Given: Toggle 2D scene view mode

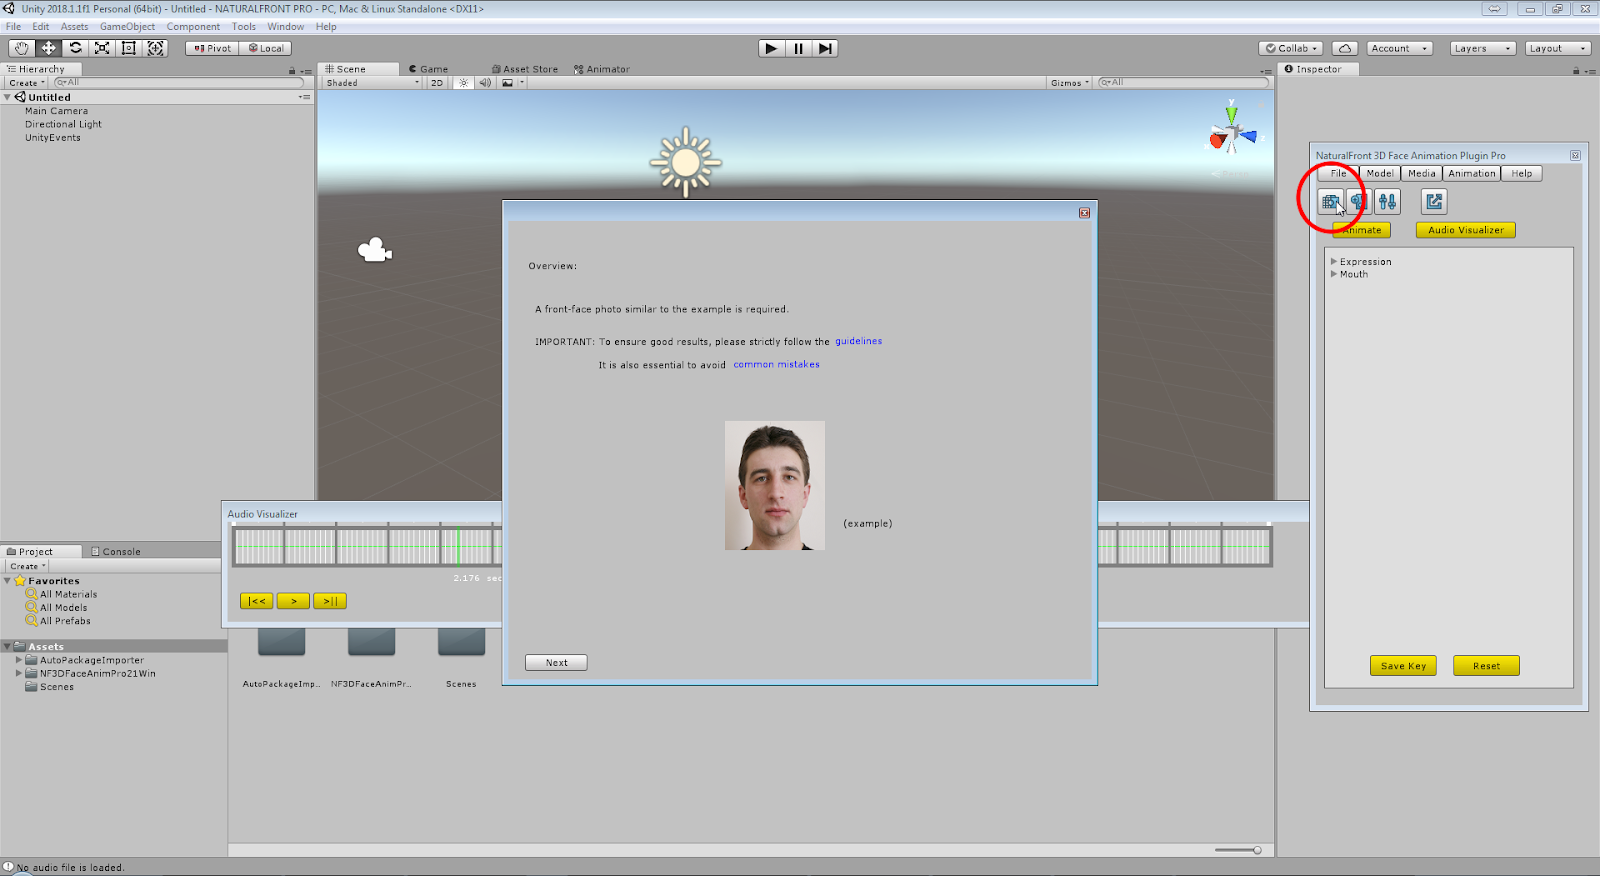Looking at the screenshot, I should pos(437,83).
